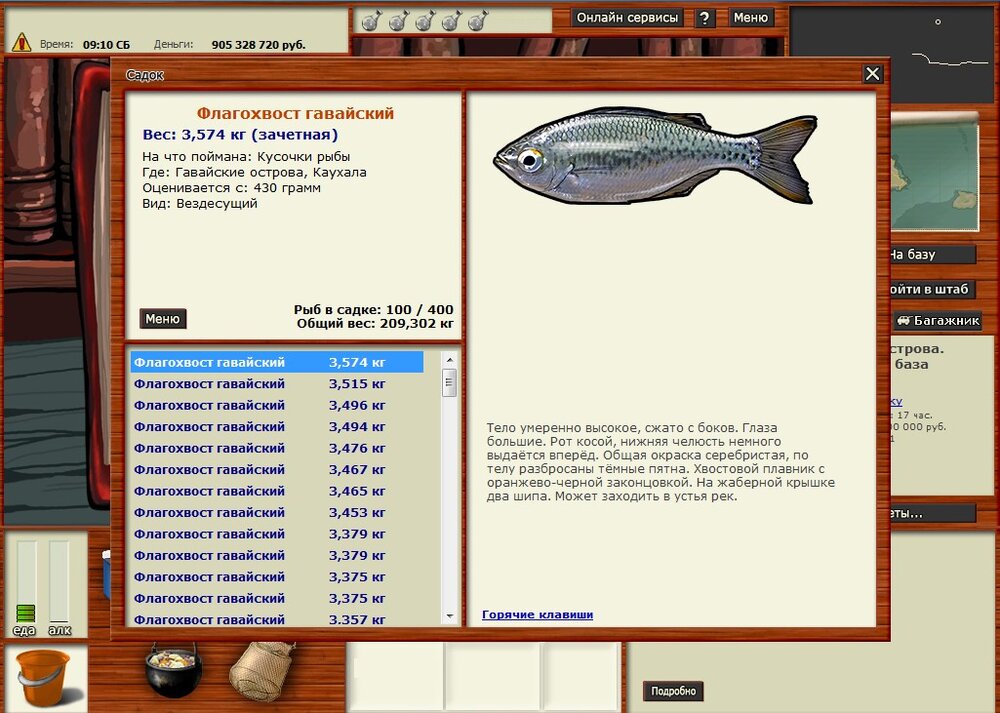
Task: Open the Горячие клавиши link
Action: coord(537,614)
